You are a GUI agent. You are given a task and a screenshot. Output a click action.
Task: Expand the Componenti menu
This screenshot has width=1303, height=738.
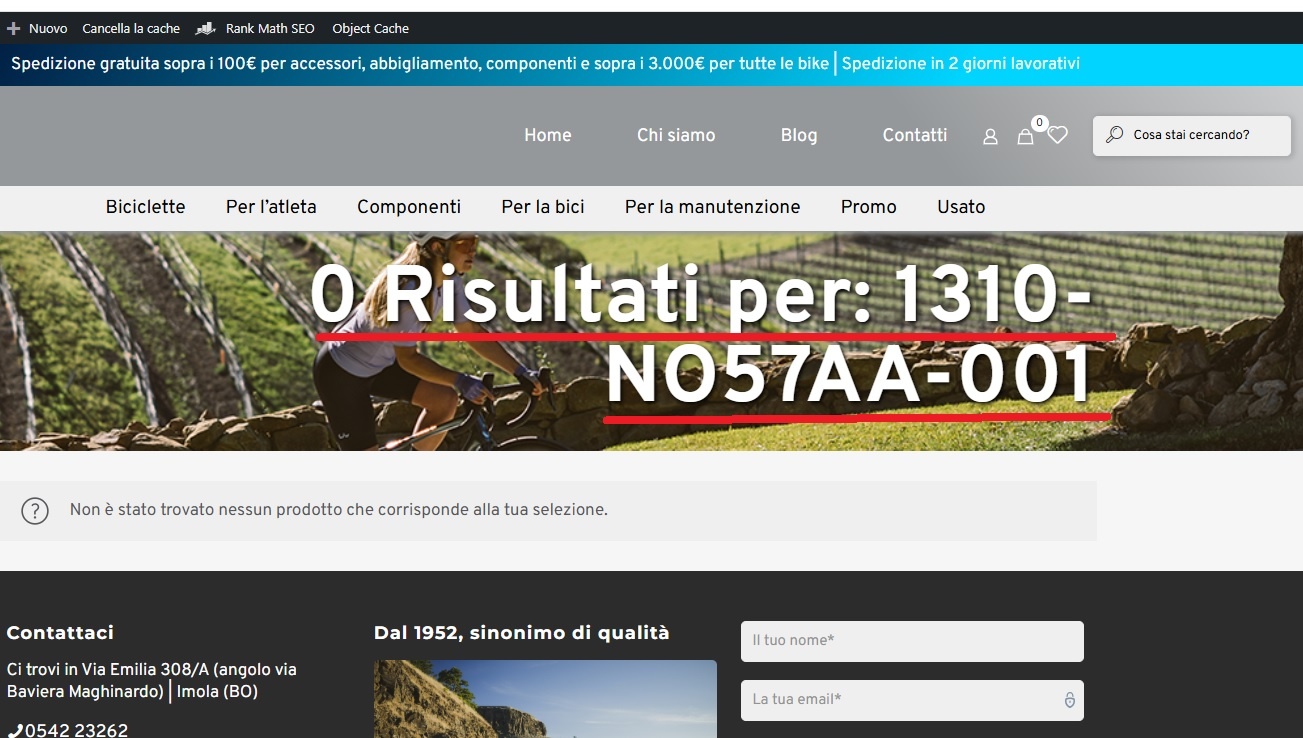coord(409,207)
